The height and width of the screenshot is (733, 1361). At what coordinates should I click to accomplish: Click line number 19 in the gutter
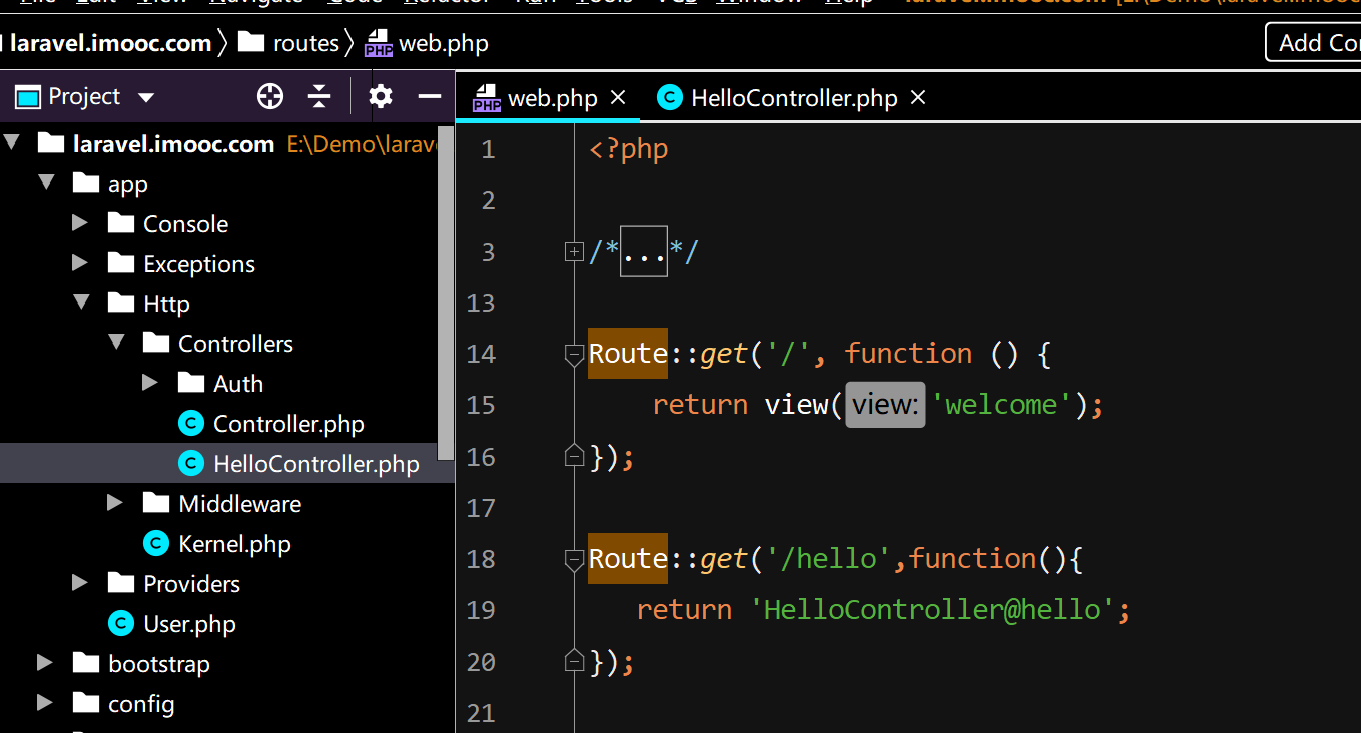[x=481, y=610]
